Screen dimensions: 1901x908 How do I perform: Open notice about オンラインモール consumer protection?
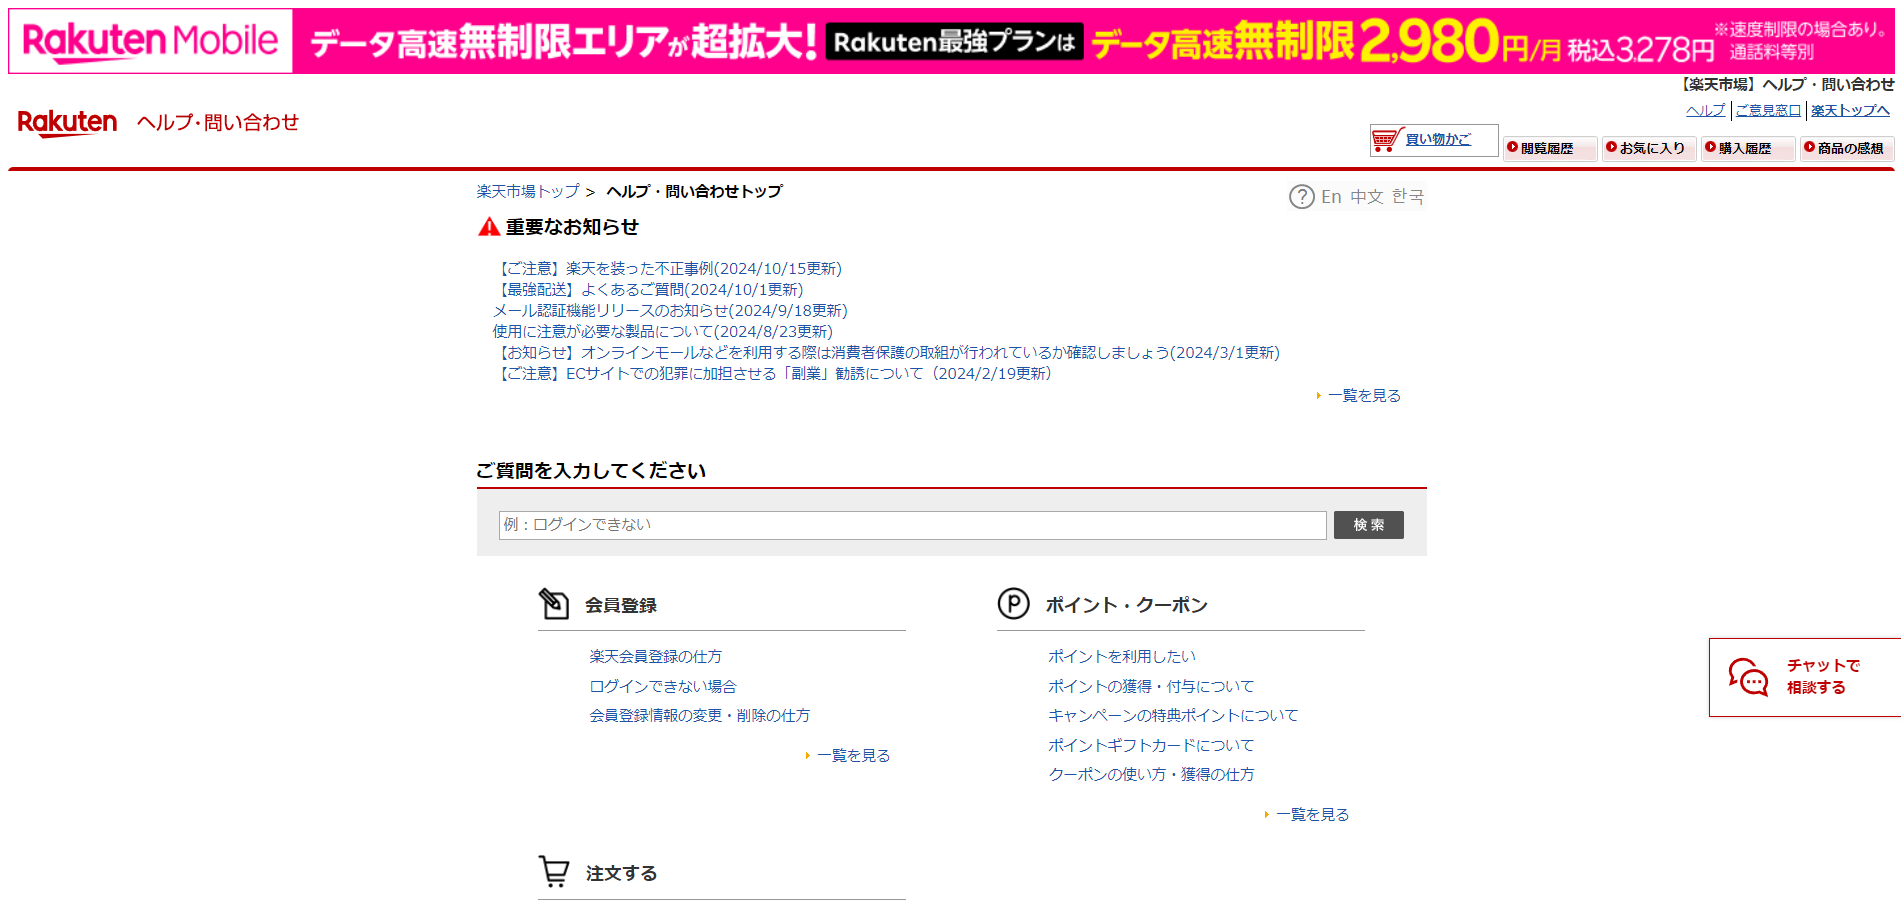(x=886, y=353)
